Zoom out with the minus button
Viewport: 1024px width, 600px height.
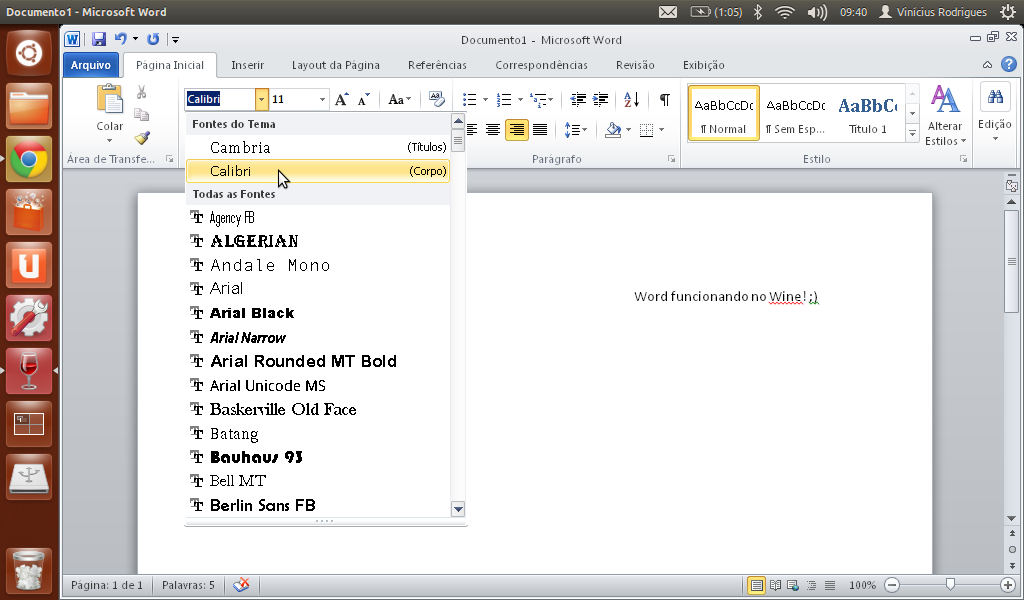(892, 585)
